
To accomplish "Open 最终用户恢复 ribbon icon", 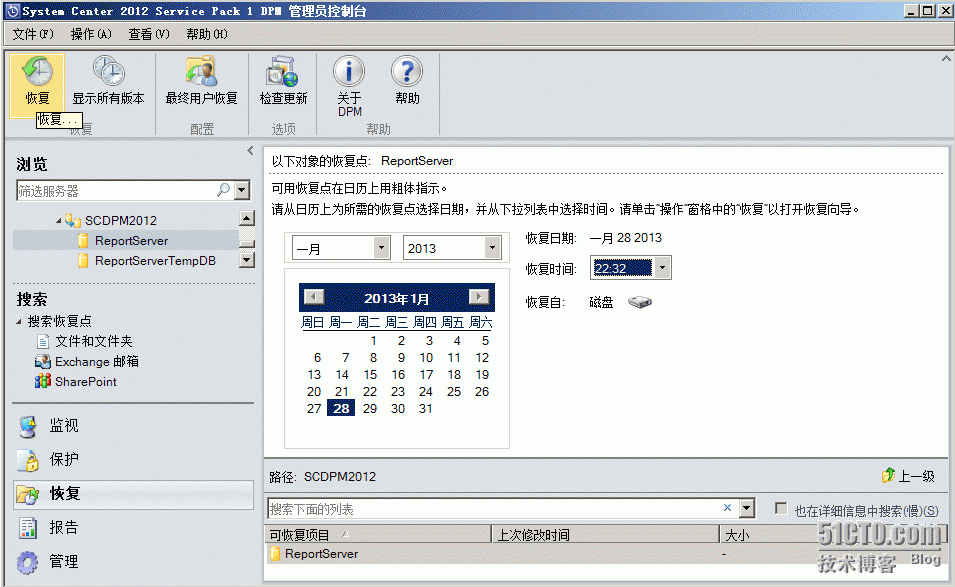I will pyautogui.click(x=202, y=72).
